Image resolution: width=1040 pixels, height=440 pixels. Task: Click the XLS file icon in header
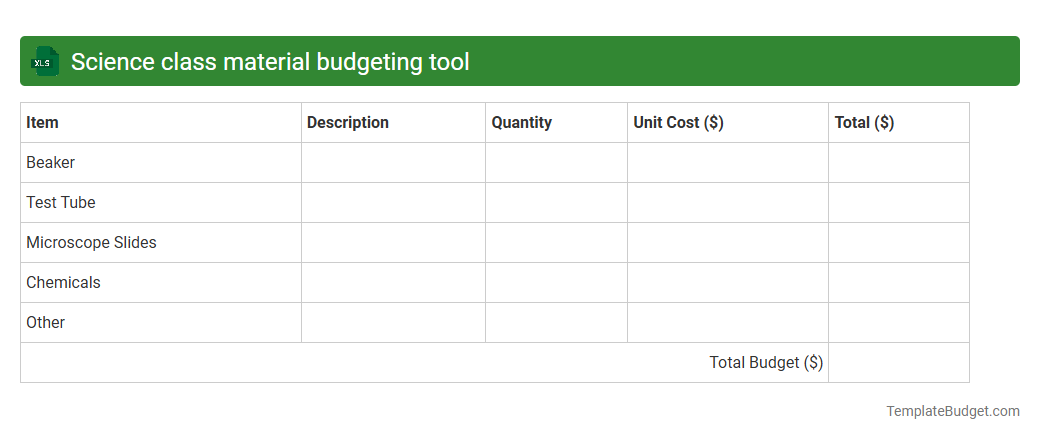(x=44, y=61)
